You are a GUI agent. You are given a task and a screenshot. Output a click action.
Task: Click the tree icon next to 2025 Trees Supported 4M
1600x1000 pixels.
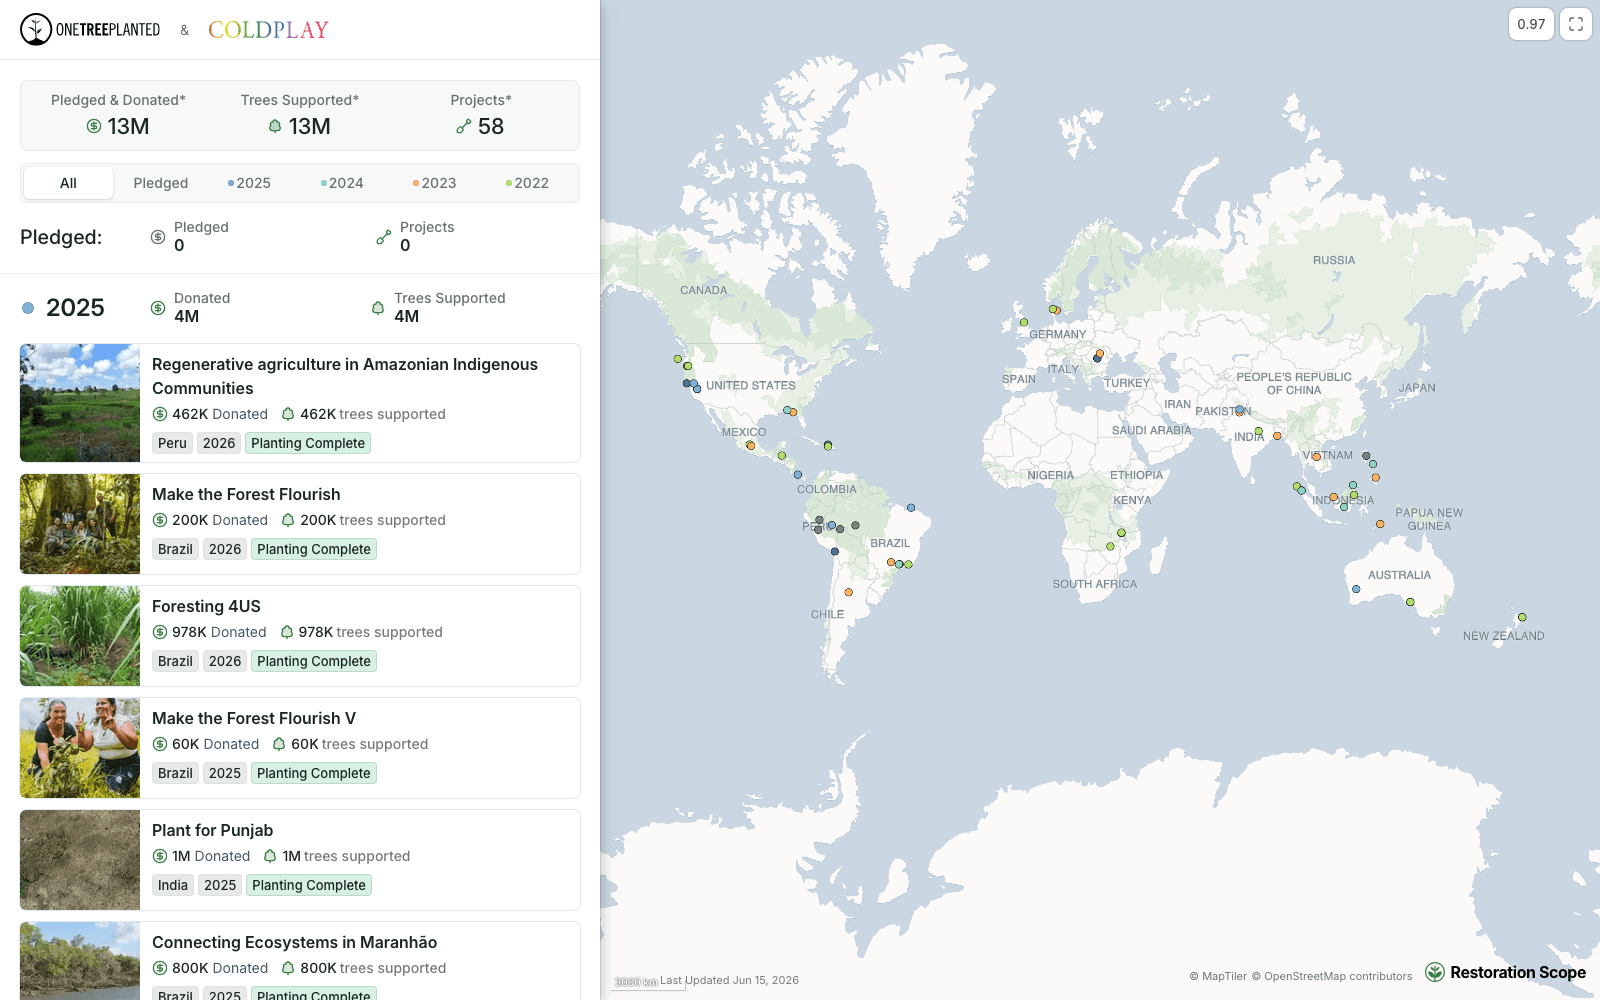point(378,308)
